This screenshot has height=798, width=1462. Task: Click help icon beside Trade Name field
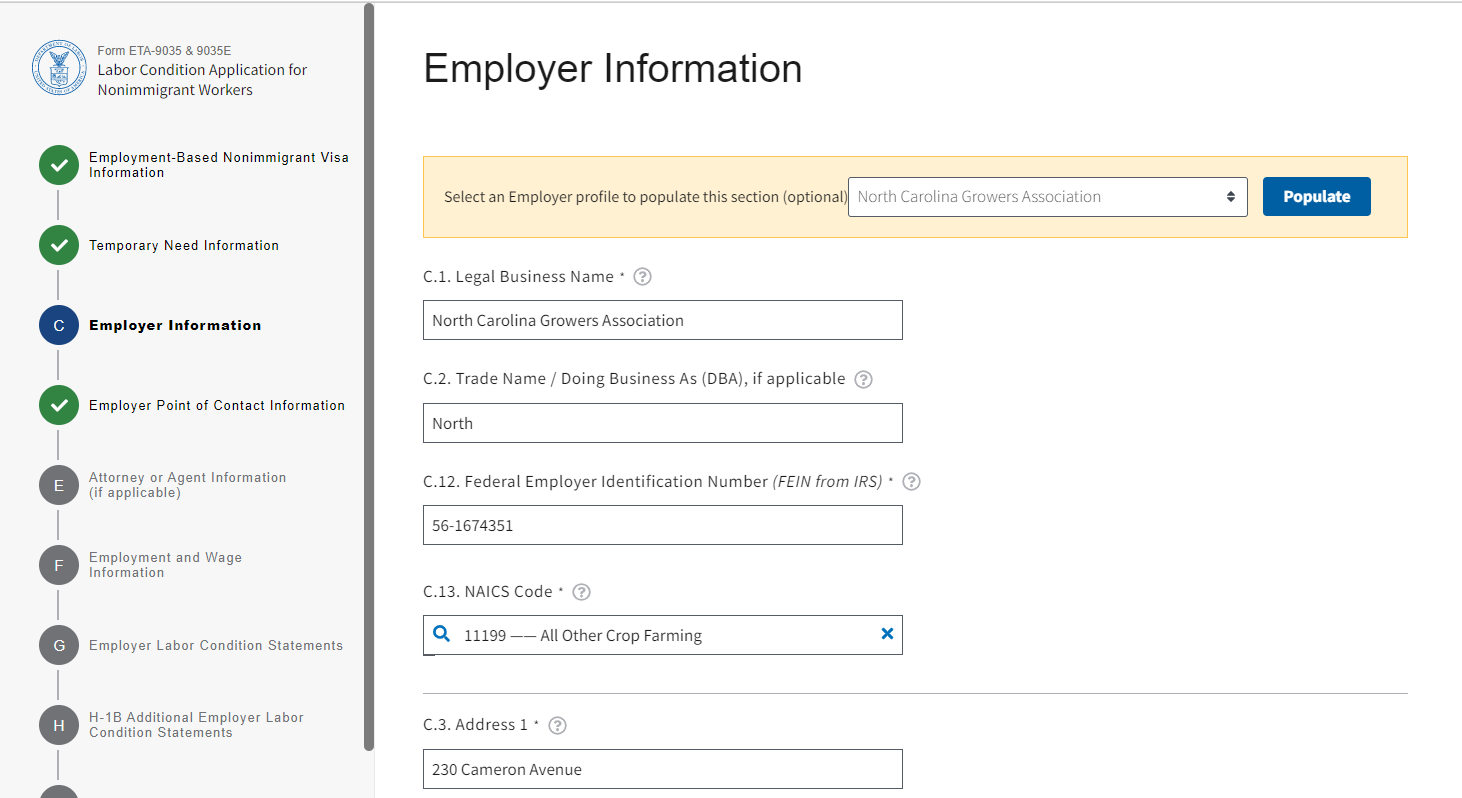(x=864, y=380)
